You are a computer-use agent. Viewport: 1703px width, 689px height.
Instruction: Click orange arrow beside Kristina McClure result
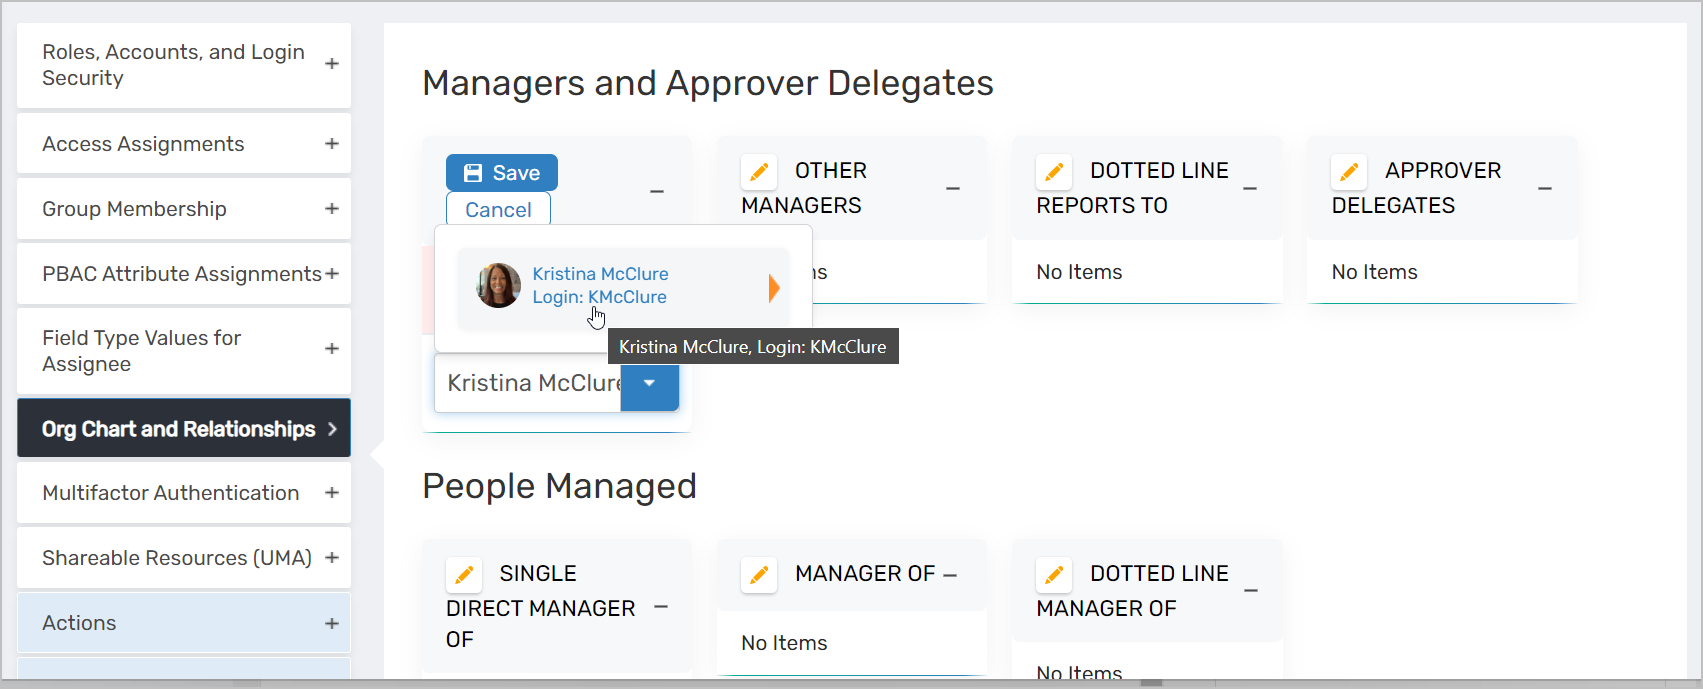(x=773, y=288)
